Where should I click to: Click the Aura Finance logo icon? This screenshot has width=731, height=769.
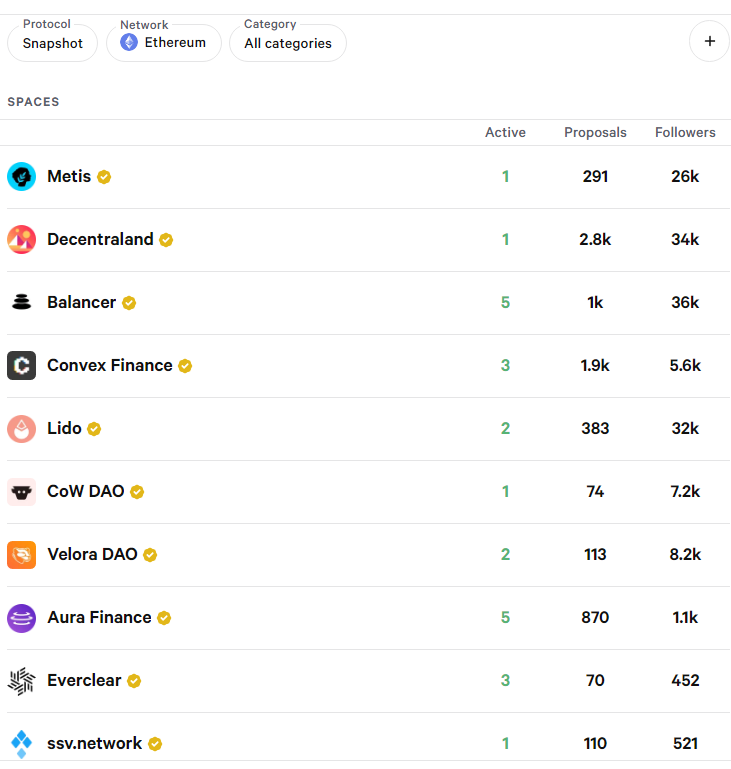point(21,618)
